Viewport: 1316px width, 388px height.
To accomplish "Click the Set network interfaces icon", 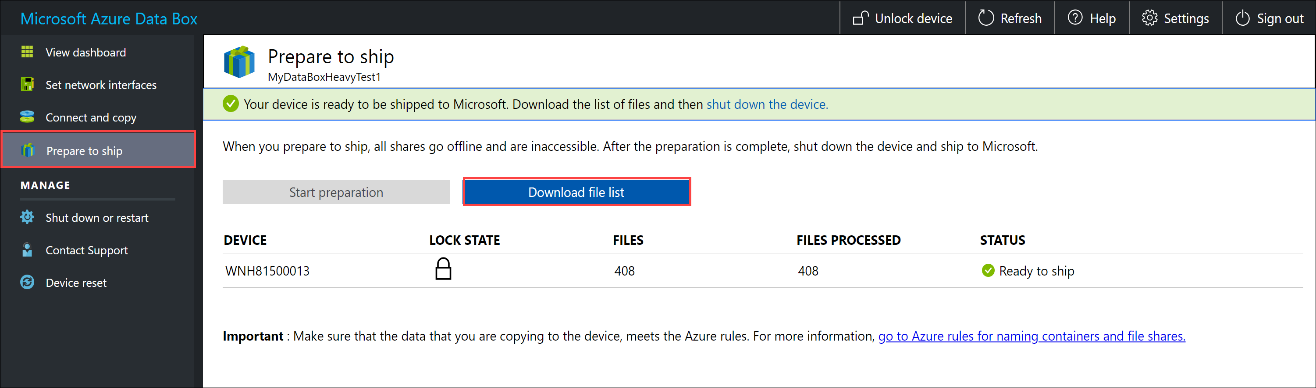I will (x=28, y=85).
